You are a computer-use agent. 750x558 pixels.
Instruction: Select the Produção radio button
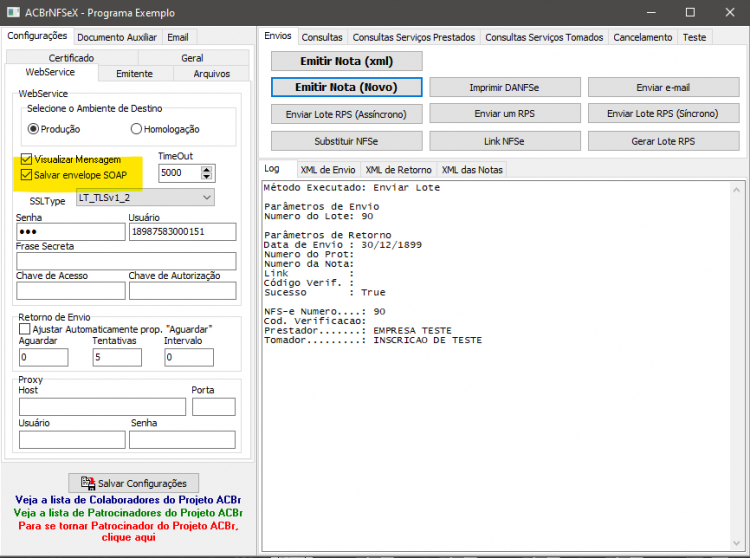point(33,129)
